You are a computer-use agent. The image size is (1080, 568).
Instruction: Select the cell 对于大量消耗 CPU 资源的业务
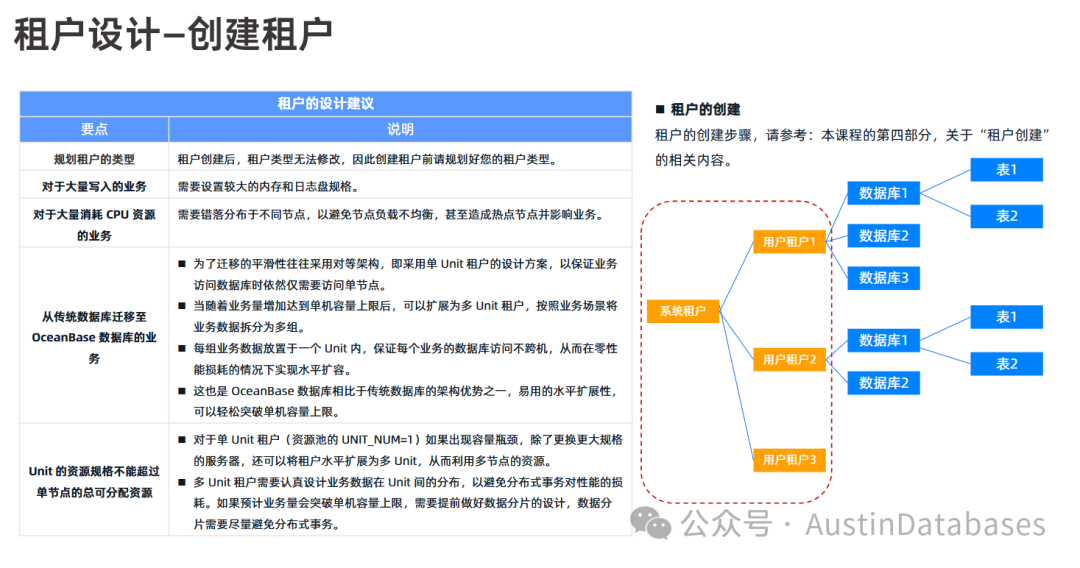[x=94, y=224]
